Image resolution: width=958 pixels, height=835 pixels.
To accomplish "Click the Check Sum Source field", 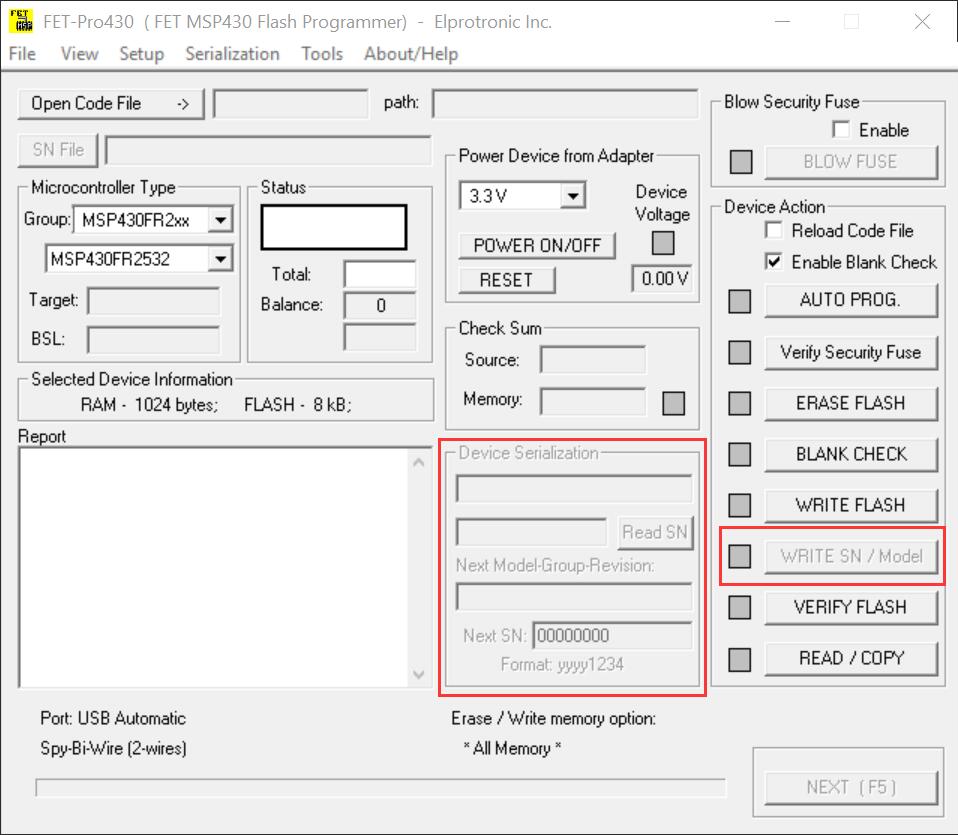I will (593, 360).
